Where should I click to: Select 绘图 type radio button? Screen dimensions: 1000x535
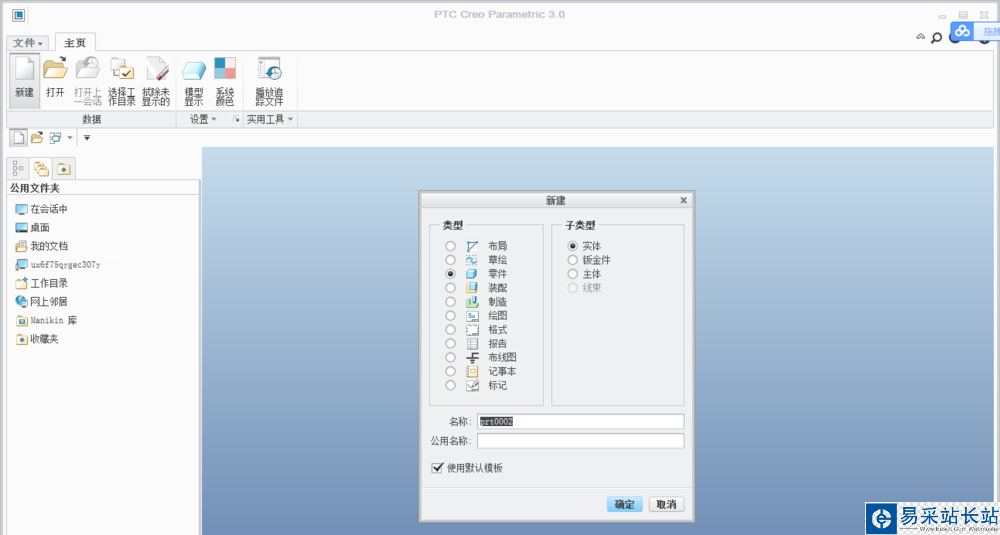point(450,316)
